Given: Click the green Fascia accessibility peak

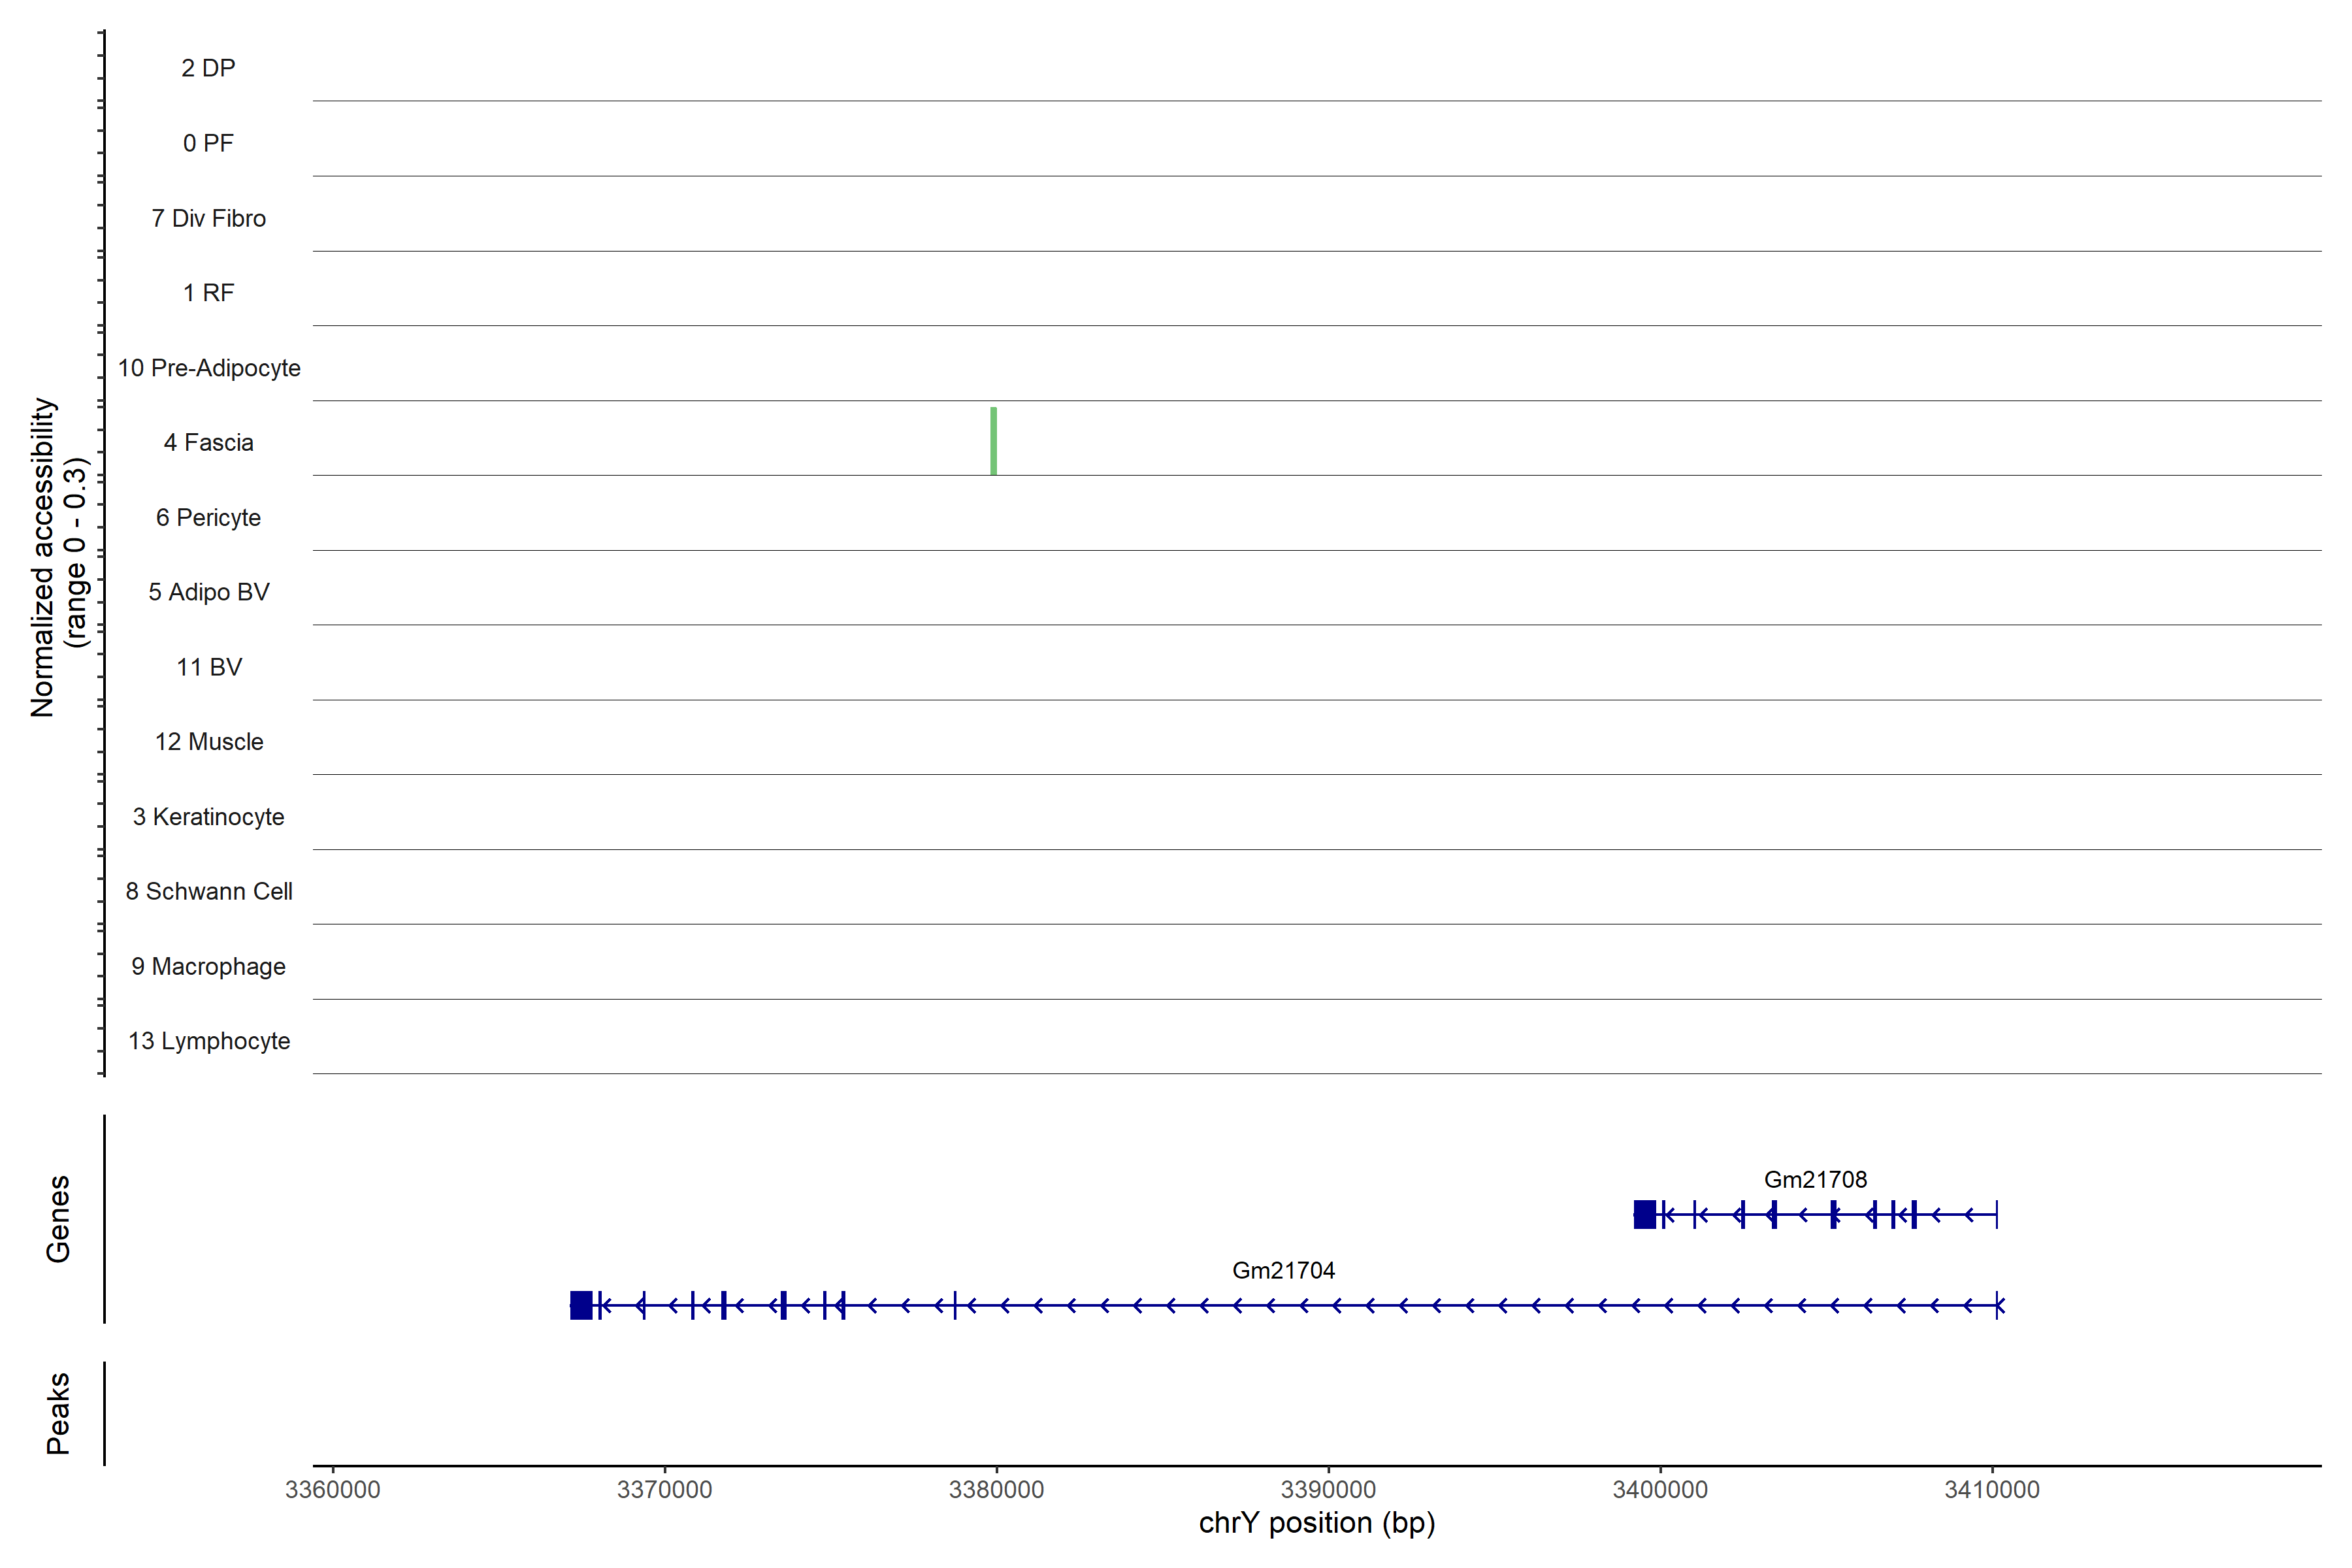Looking at the screenshot, I should coord(993,441).
